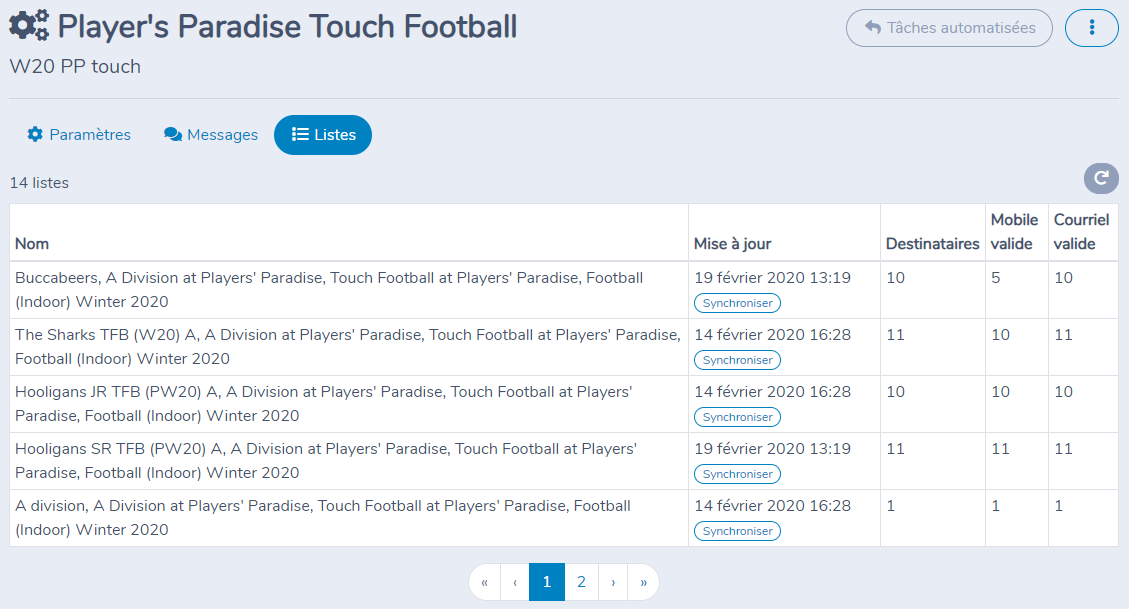Synchronize the A division list
The height and width of the screenshot is (609, 1129).
point(737,531)
